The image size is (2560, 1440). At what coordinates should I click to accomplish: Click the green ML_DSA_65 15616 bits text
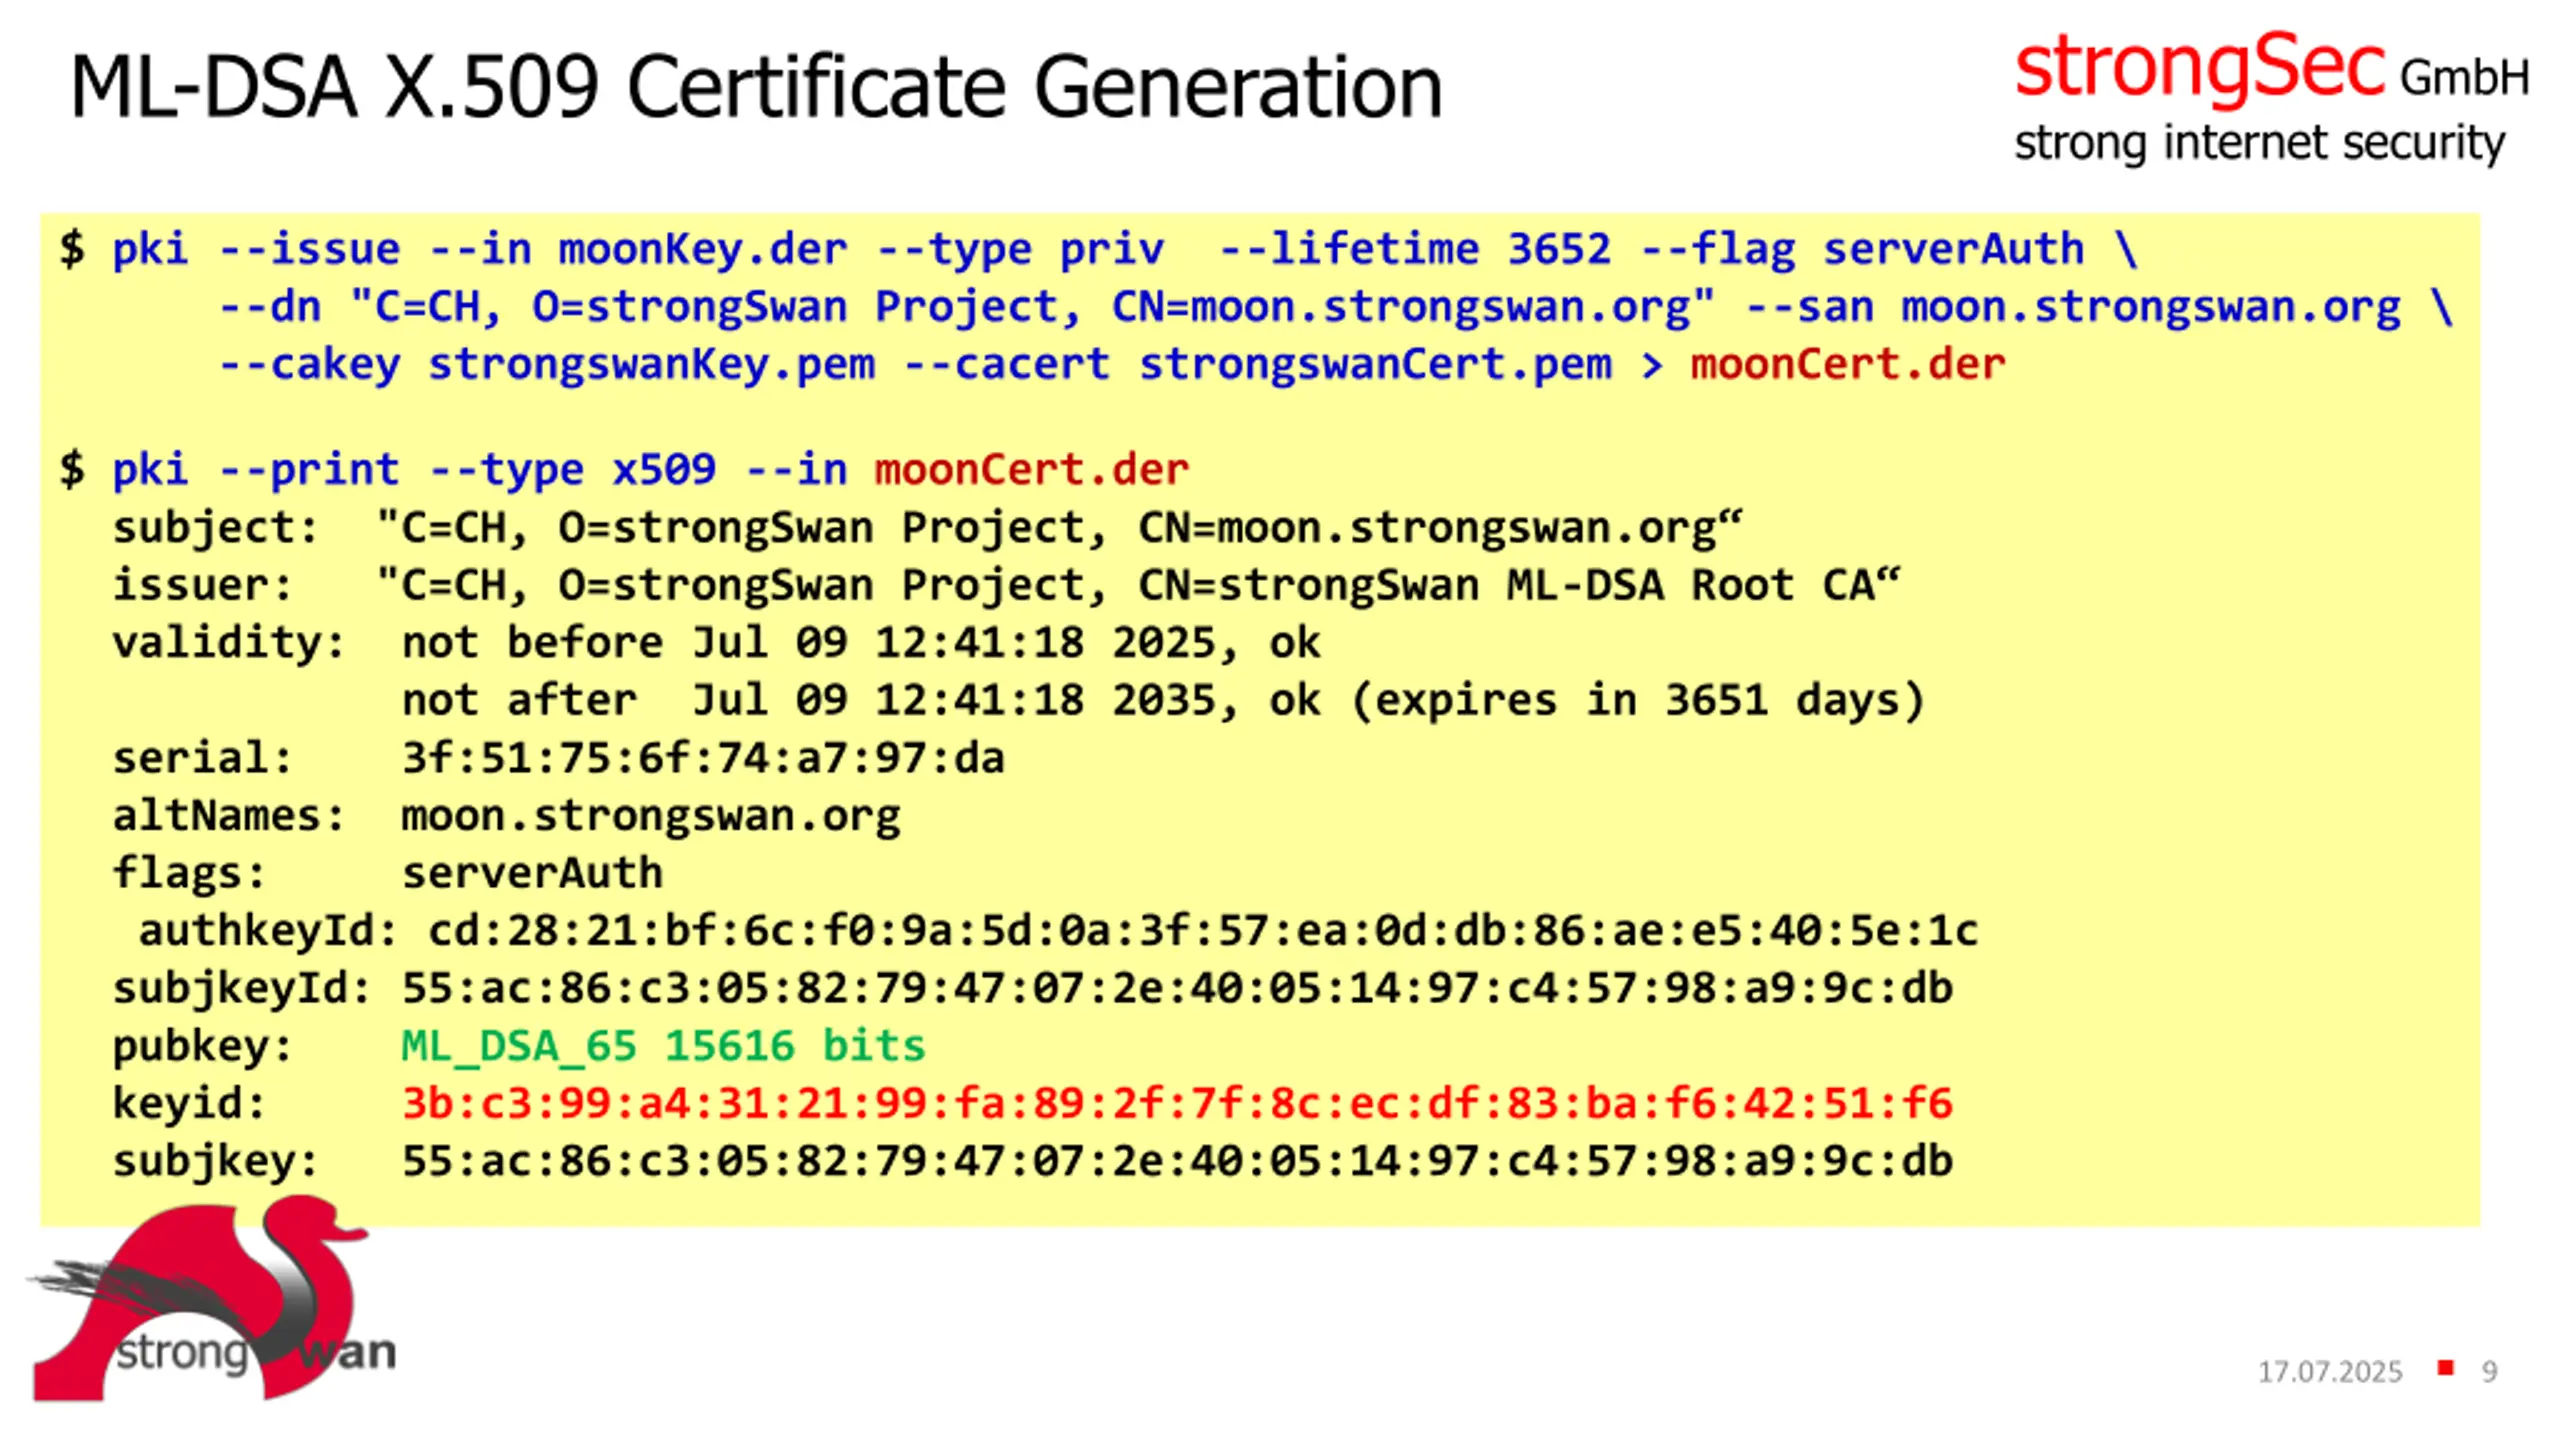(x=663, y=1046)
